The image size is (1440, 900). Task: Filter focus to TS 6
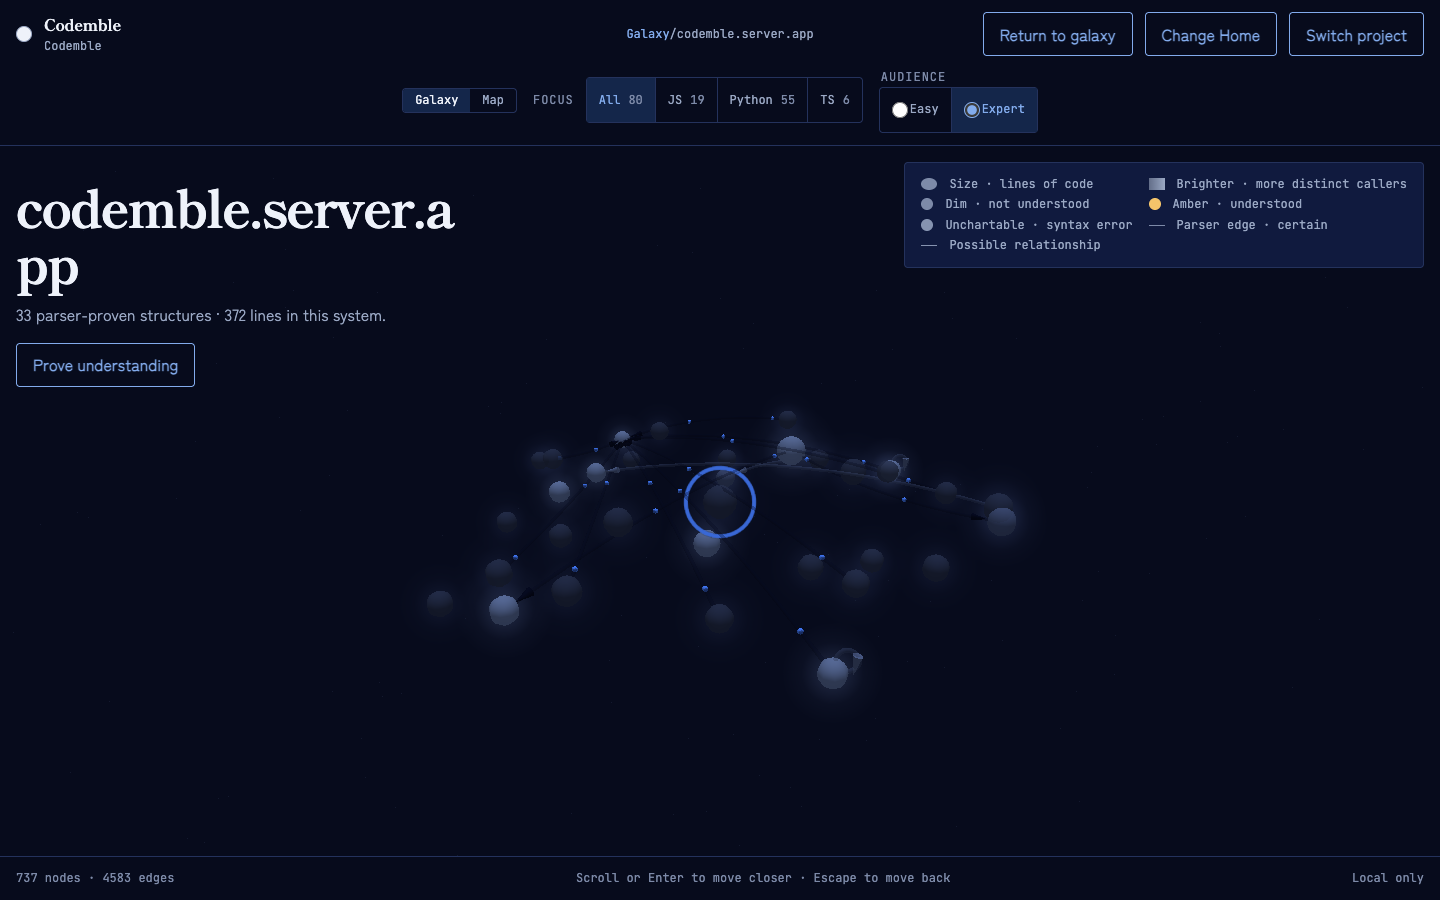835,100
